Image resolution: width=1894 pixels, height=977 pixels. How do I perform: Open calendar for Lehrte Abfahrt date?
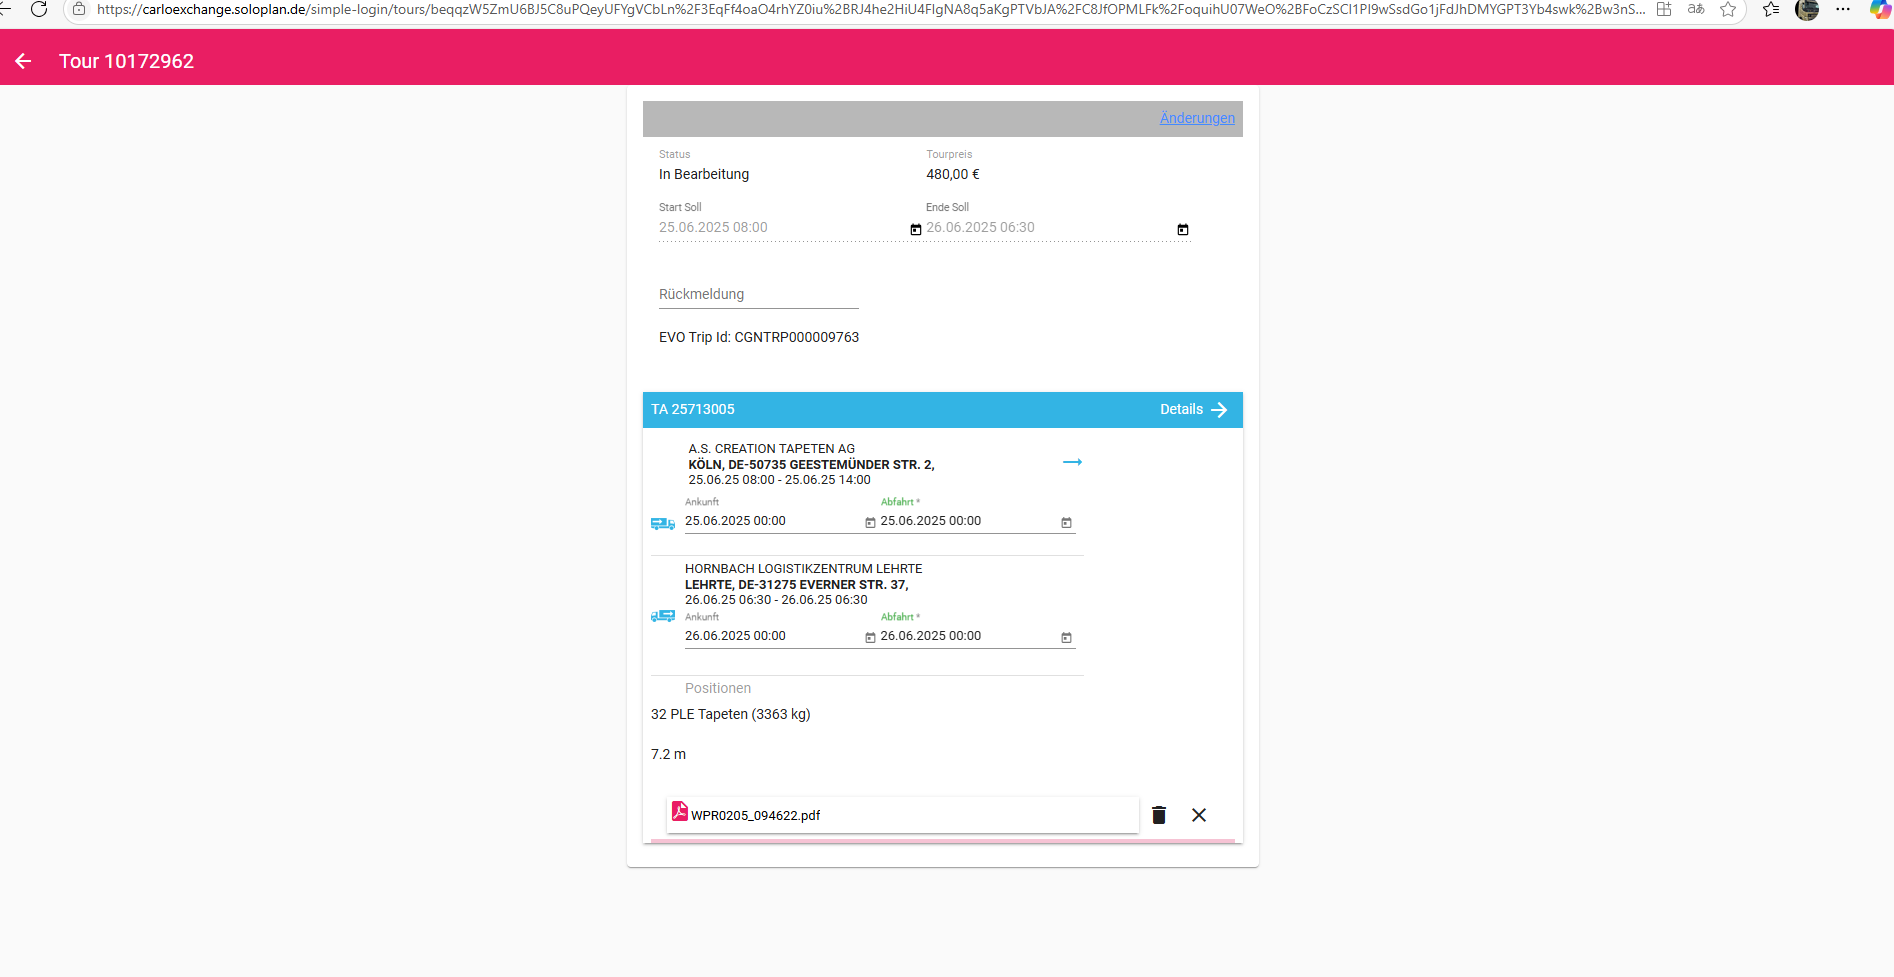pyautogui.click(x=1066, y=638)
